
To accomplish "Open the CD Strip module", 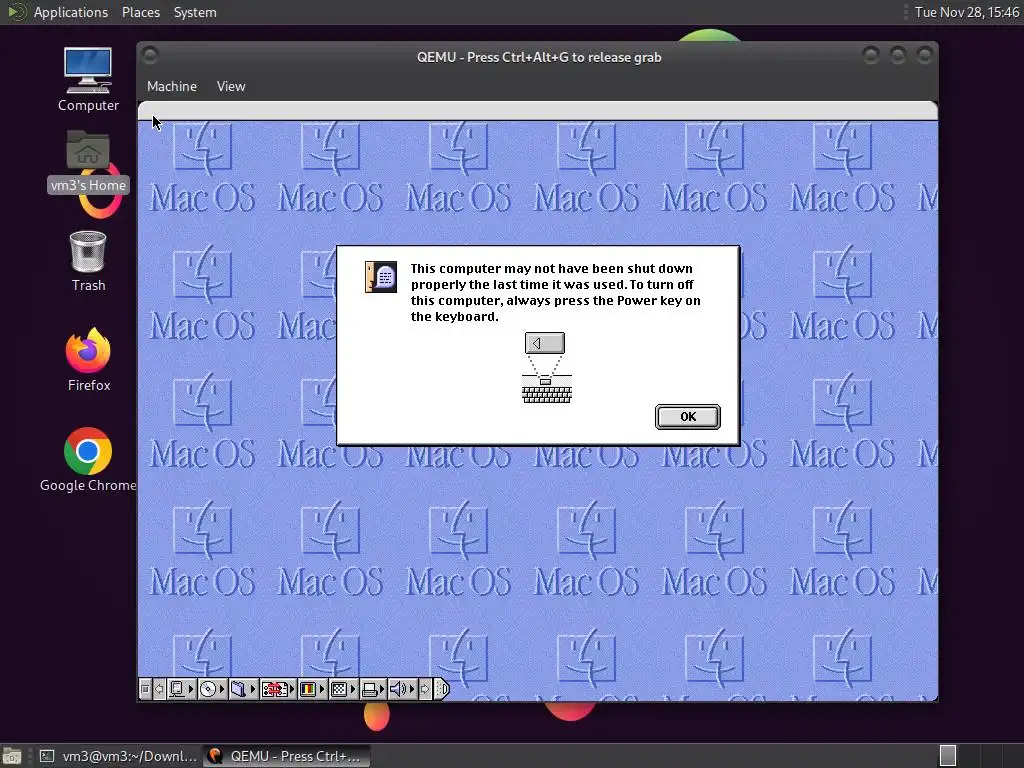I will [x=208, y=689].
